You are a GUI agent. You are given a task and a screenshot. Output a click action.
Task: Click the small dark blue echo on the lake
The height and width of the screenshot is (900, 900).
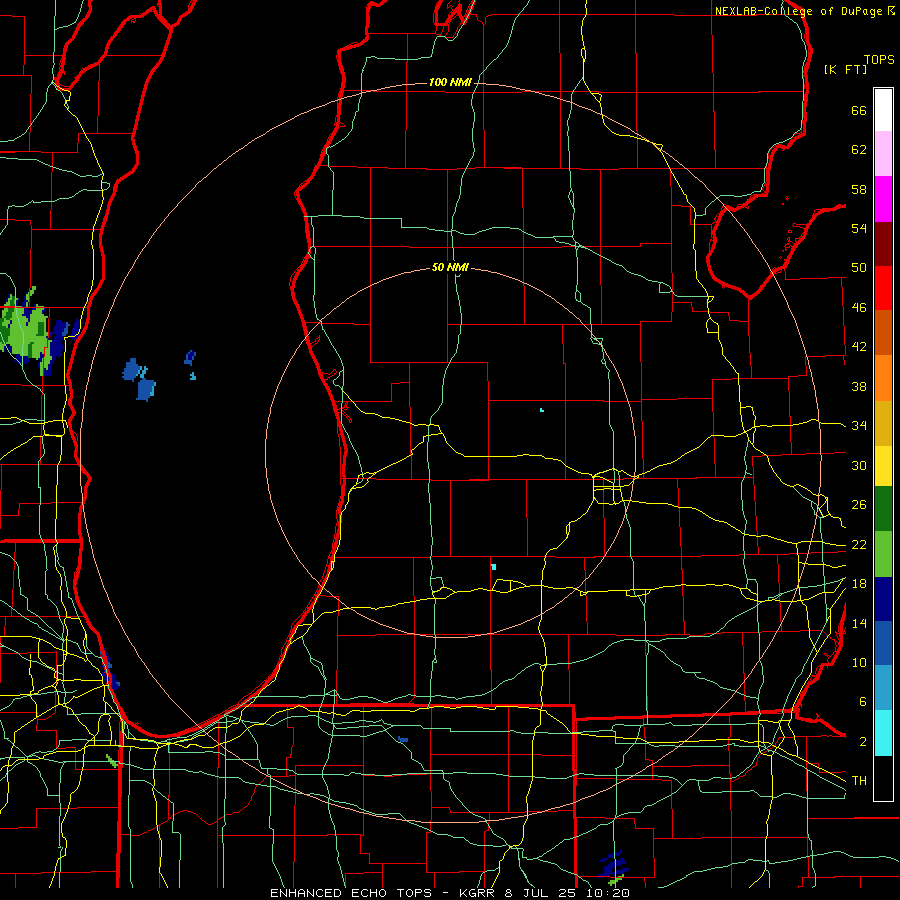[190, 358]
